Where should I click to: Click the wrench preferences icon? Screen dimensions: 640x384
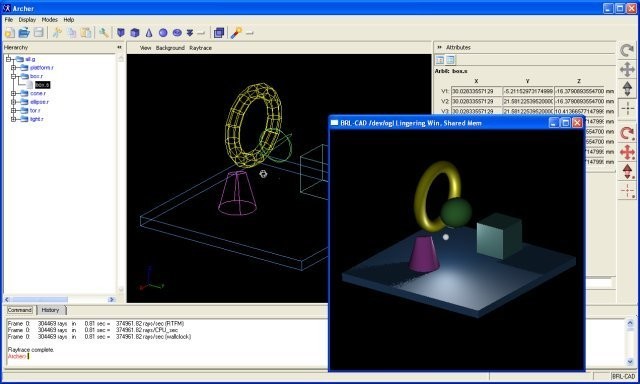click(104, 33)
